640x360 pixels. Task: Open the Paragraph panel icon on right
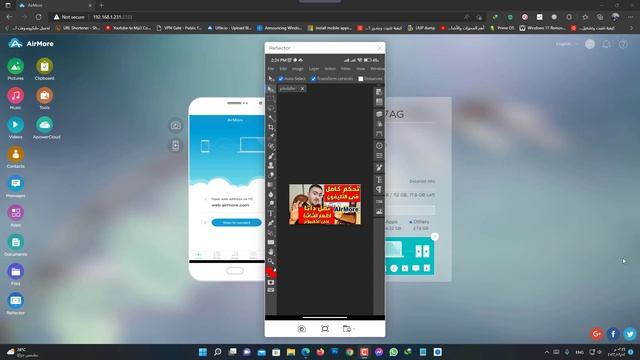coord(379,189)
